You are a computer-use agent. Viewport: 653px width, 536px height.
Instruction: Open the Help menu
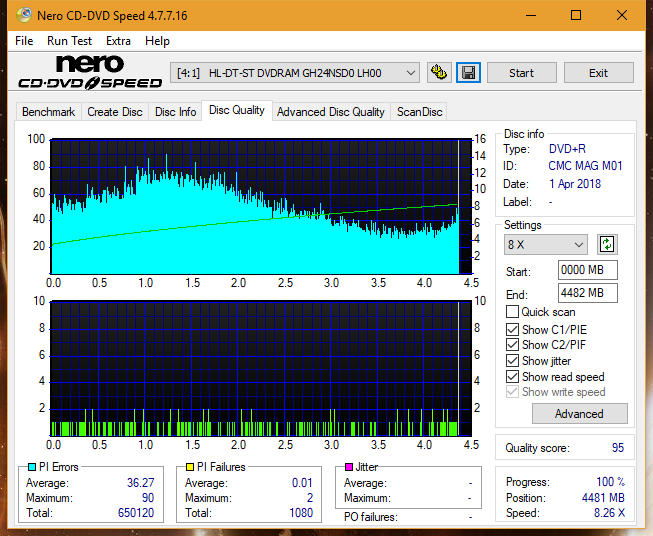tap(157, 41)
